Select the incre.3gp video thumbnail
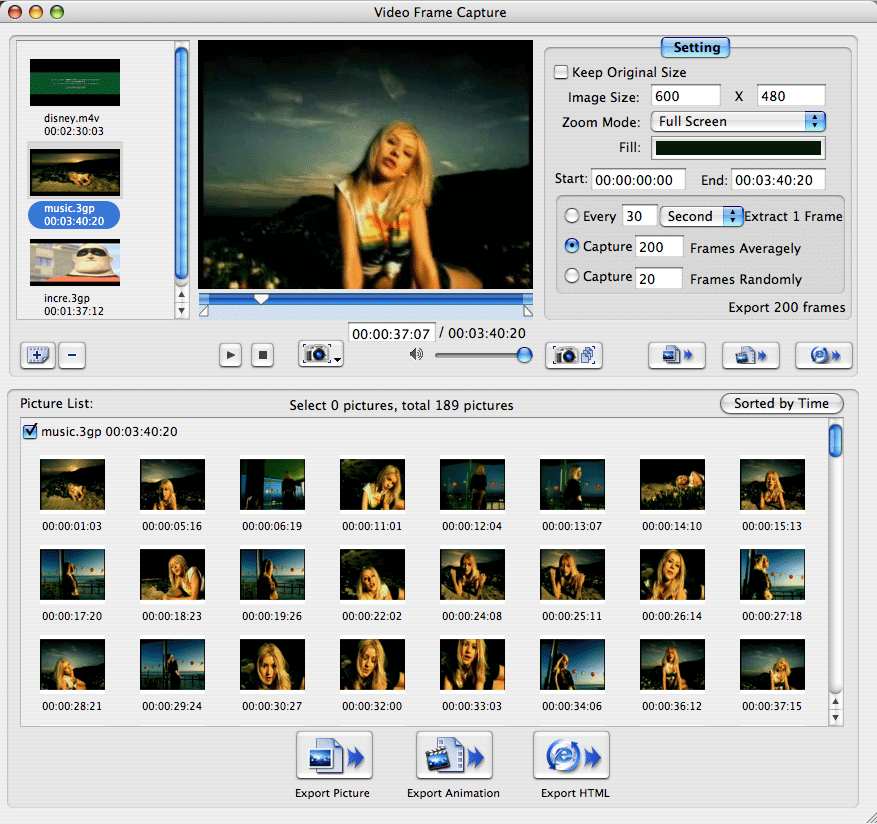Image resolution: width=877 pixels, height=824 pixels. tap(74, 262)
